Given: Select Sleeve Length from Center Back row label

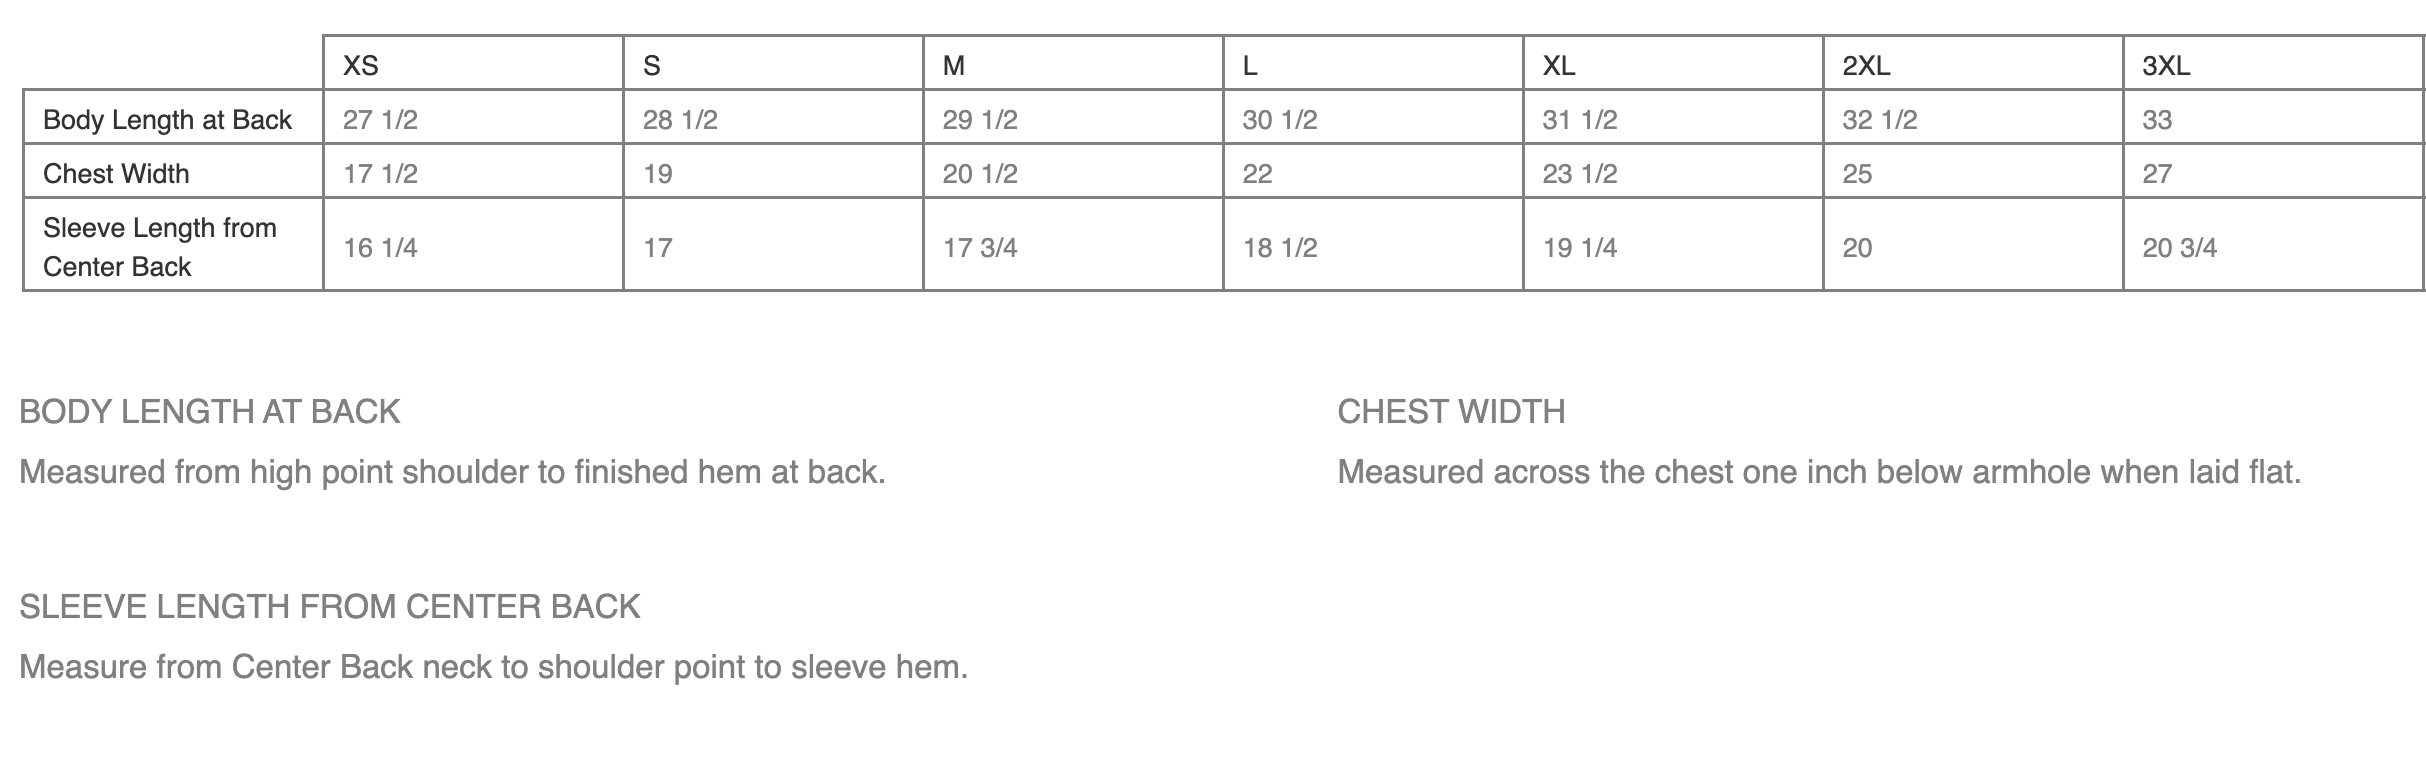Looking at the screenshot, I should click(x=160, y=247).
